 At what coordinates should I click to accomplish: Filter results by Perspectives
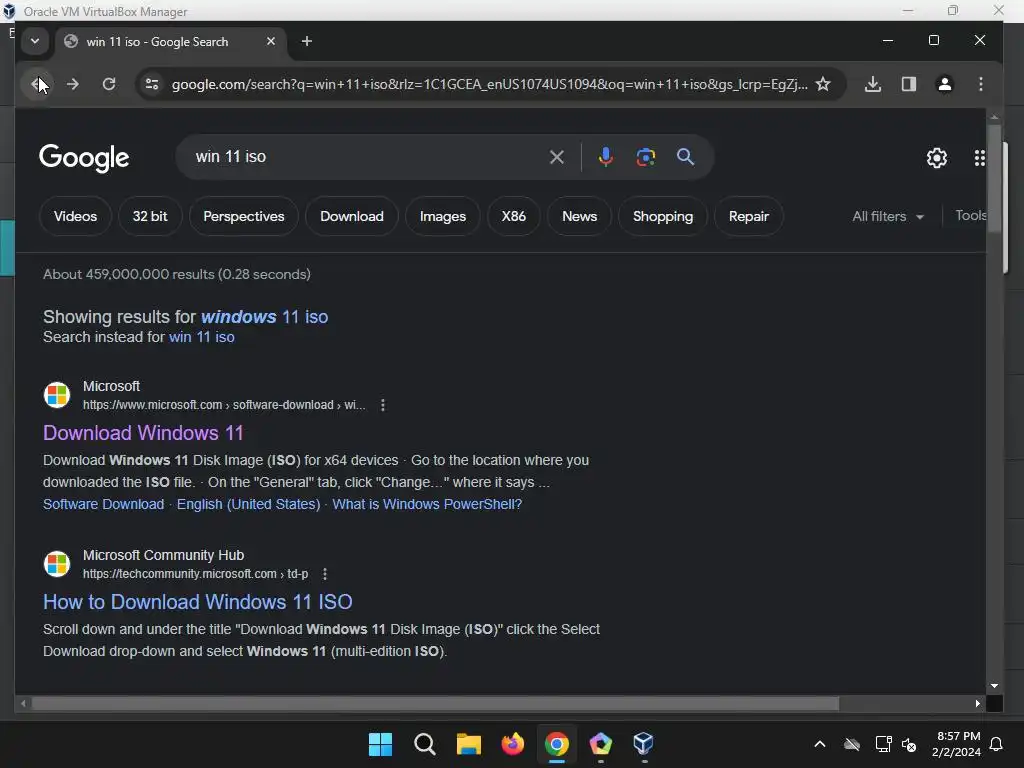244,216
